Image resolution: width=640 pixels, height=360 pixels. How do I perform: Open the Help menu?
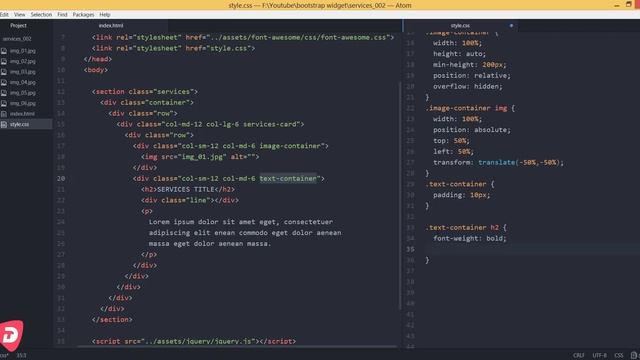pos(105,14)
